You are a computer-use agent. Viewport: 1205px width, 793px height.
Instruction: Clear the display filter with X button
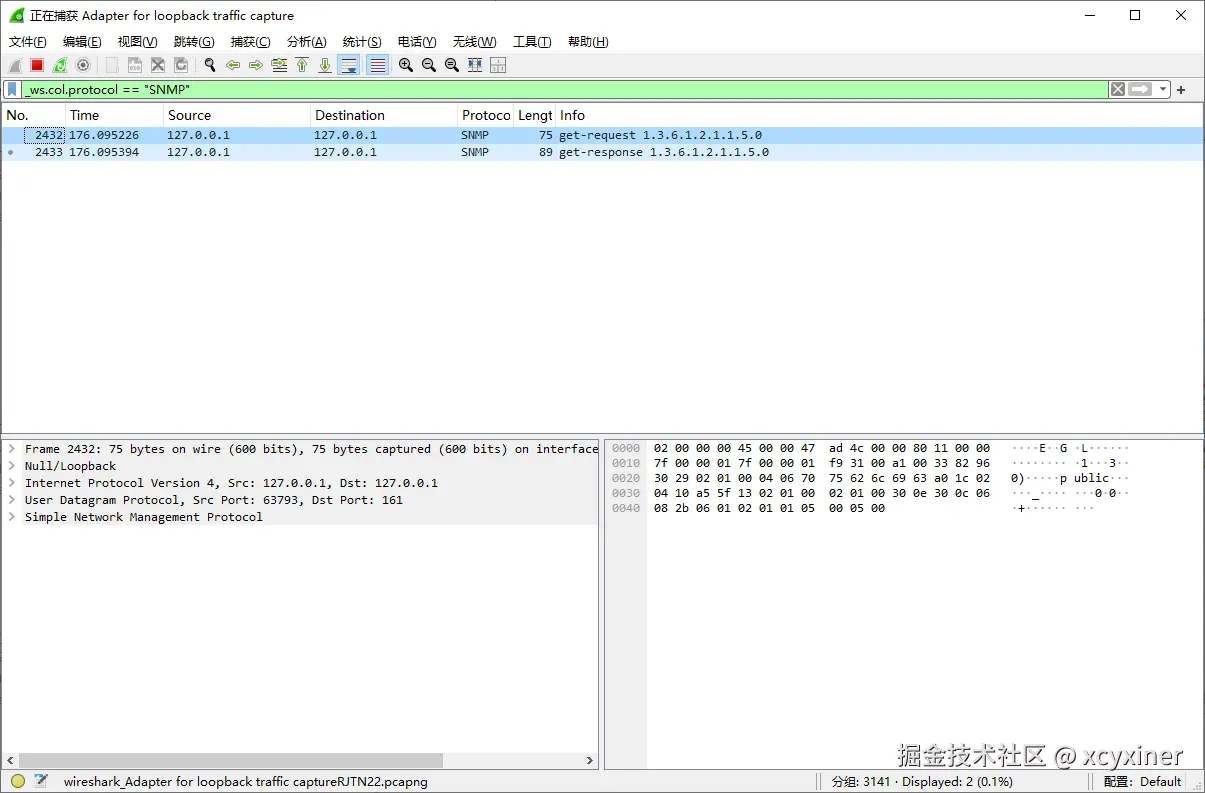coord(1118,89)
